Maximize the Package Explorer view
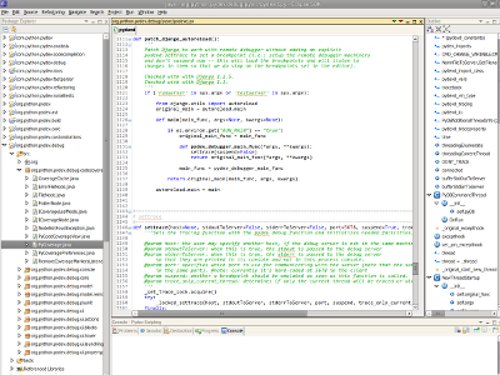The width and height of the screenshot is (500, 375). [x=100, y=21]
